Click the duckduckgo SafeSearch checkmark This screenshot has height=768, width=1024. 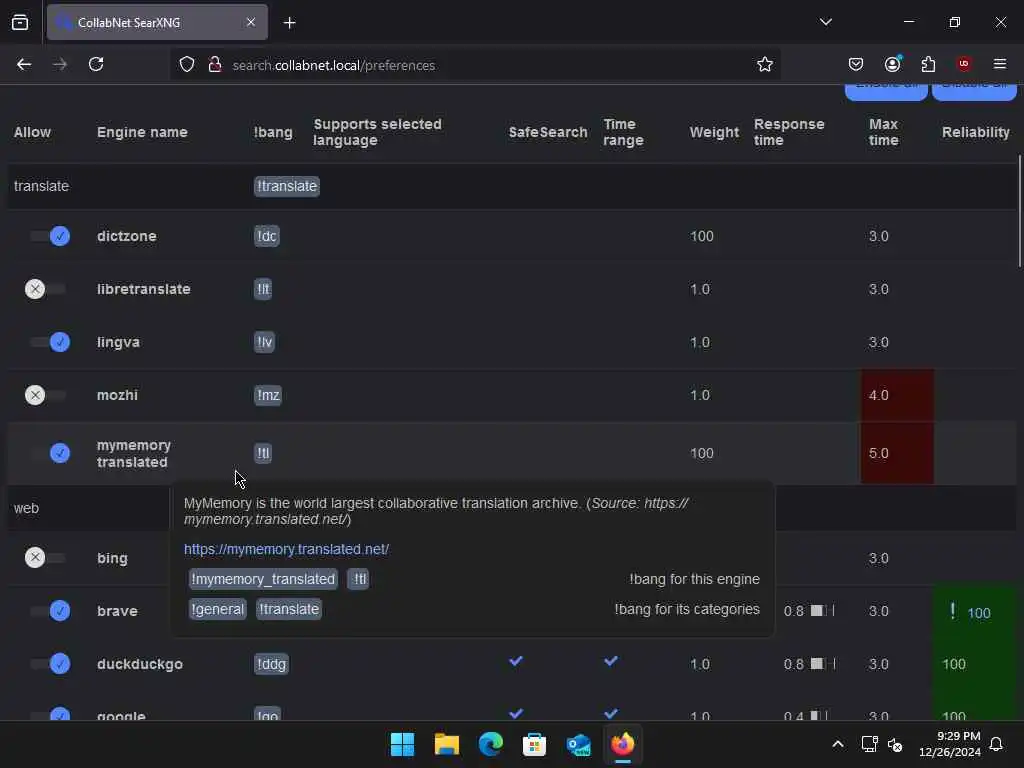tap(516, 661)
